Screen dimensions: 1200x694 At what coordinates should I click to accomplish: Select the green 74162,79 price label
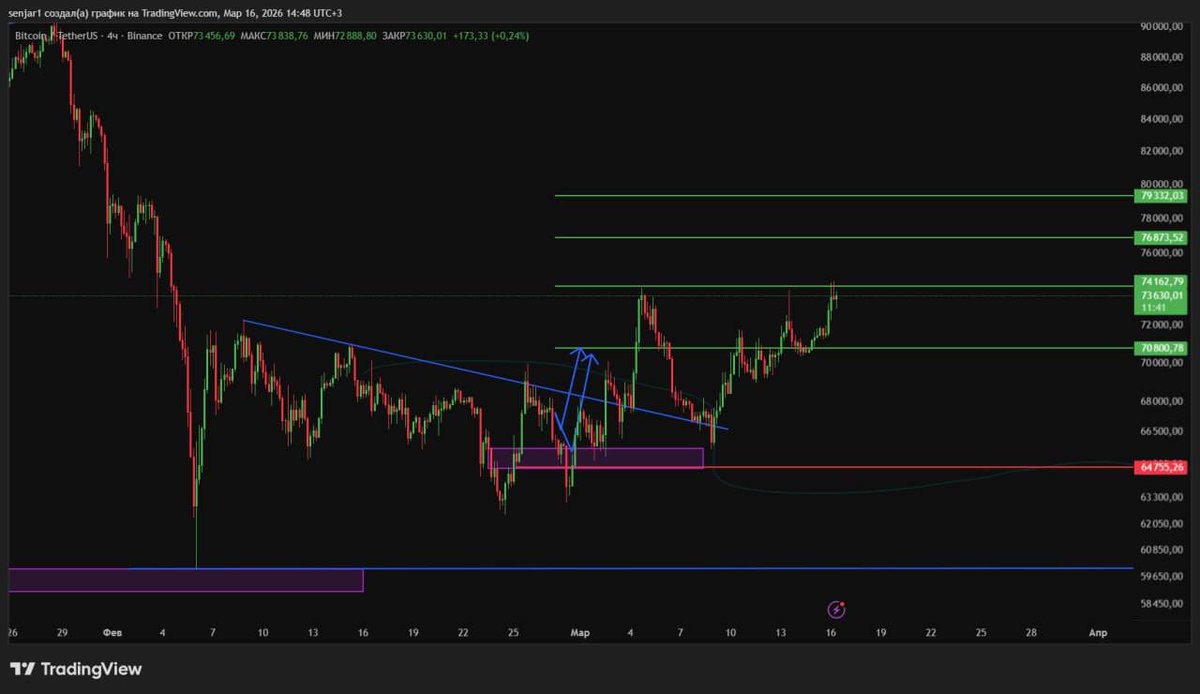[x=1162, y=282]
